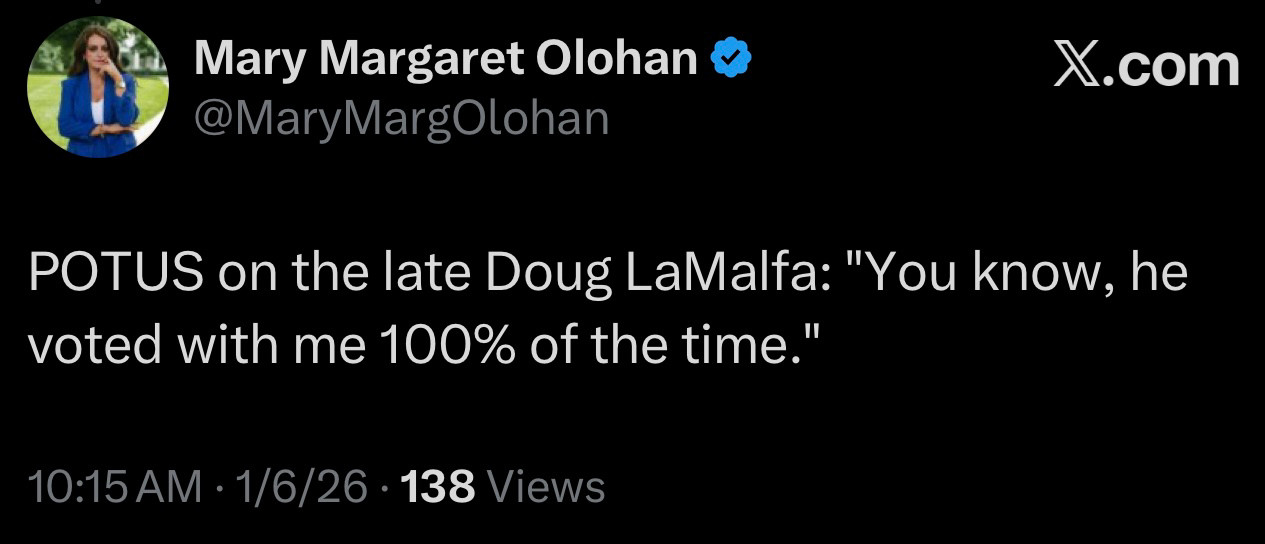Image resolution: width=1265 pixels, height=544 pixels.
Task: Click the surname "Olohan" in the display name
Action: 617,60
